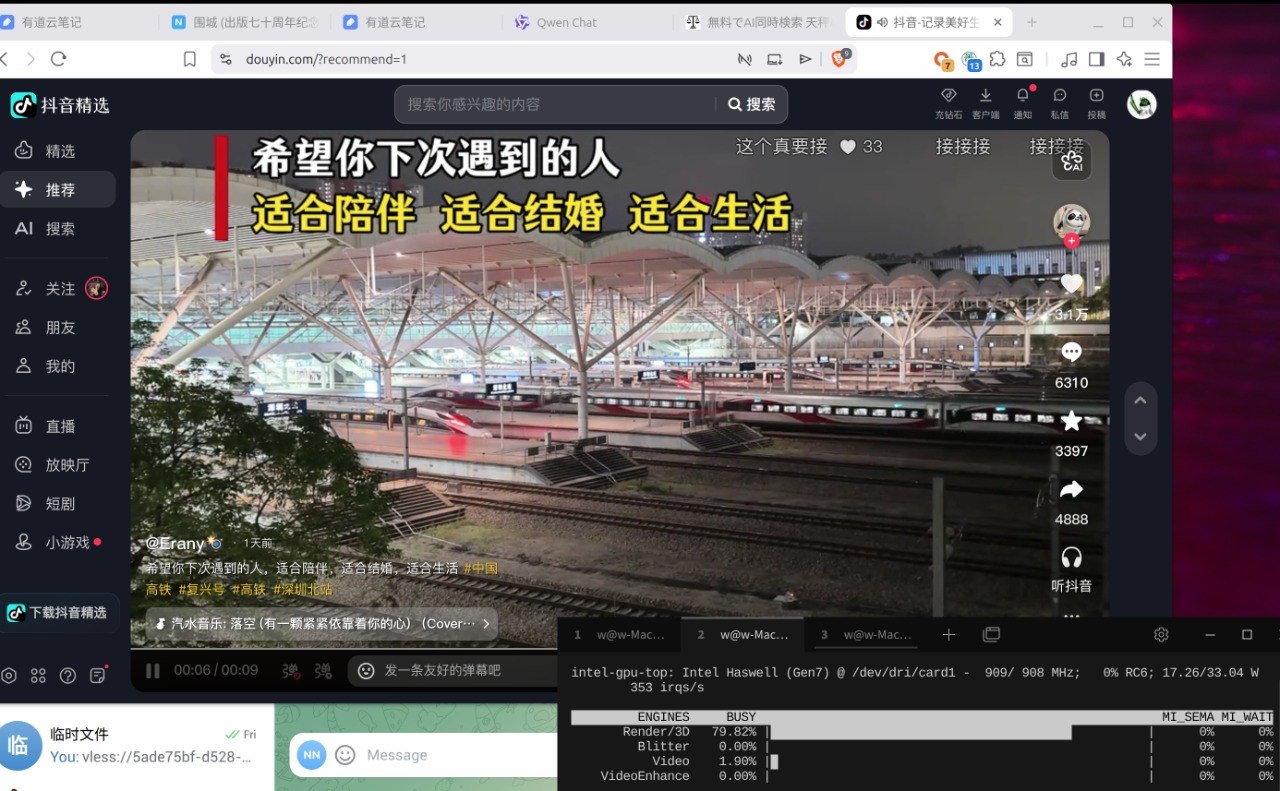Open 私信 private messages
The image size is (1280, 791).
pos(1059,104)
